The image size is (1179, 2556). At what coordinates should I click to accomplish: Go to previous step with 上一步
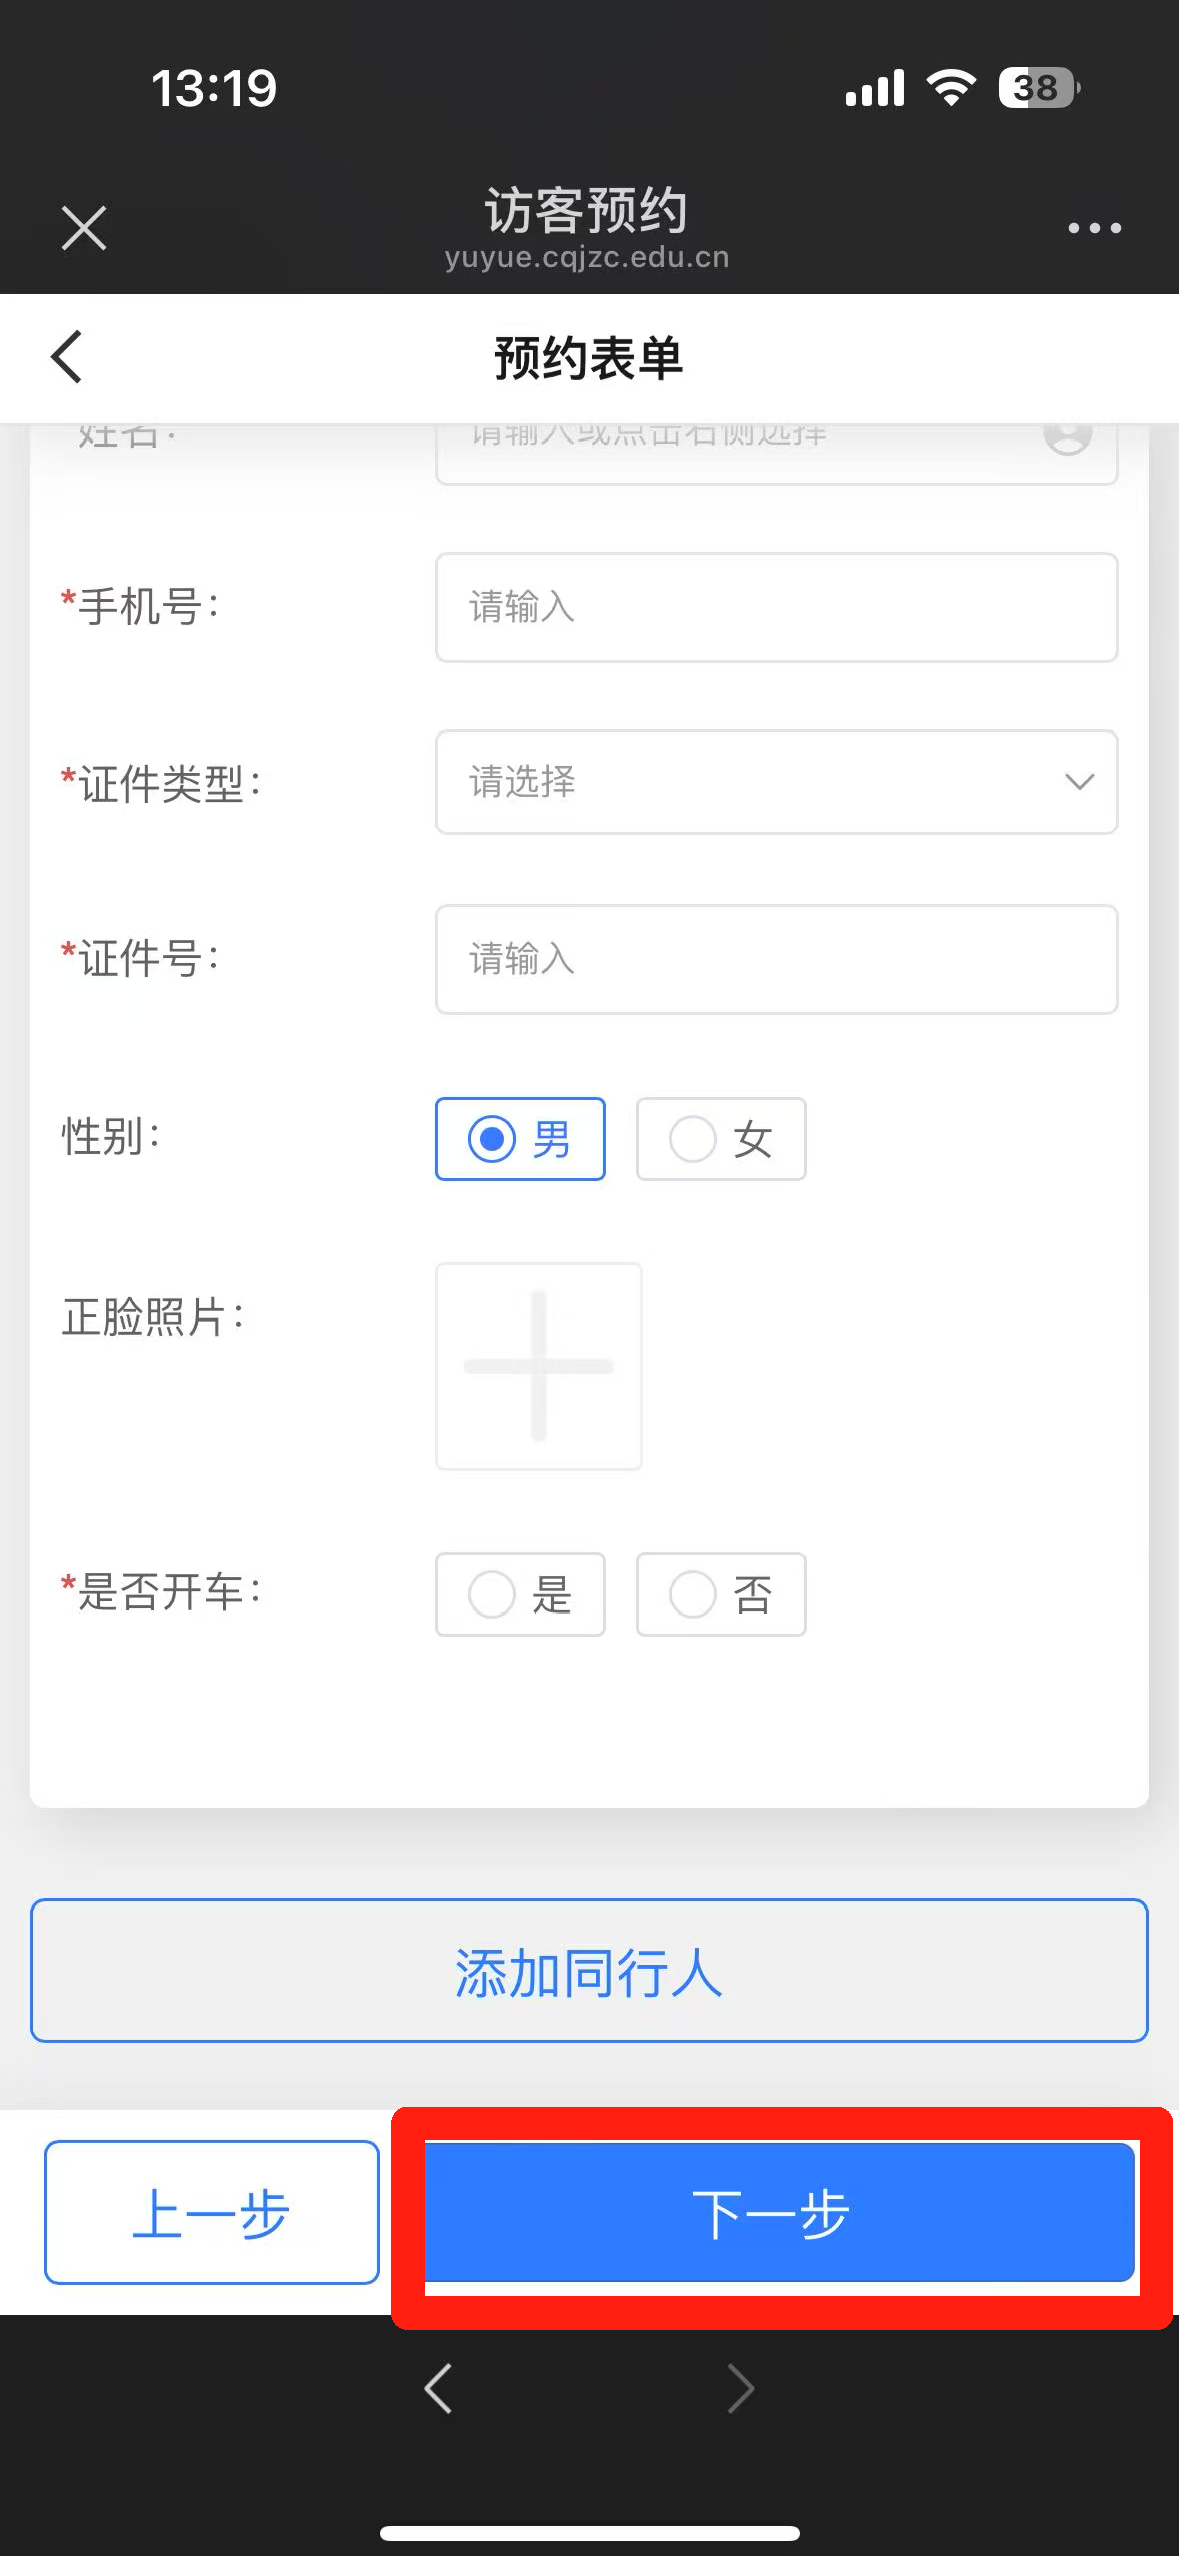point(212,2212)
